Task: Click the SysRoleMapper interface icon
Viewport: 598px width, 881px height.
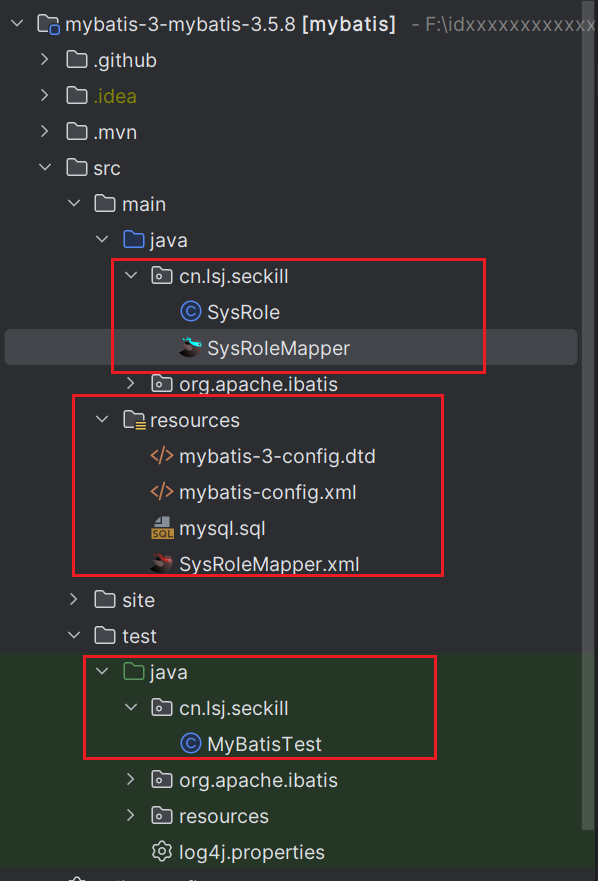Action: tap(192, 347)
